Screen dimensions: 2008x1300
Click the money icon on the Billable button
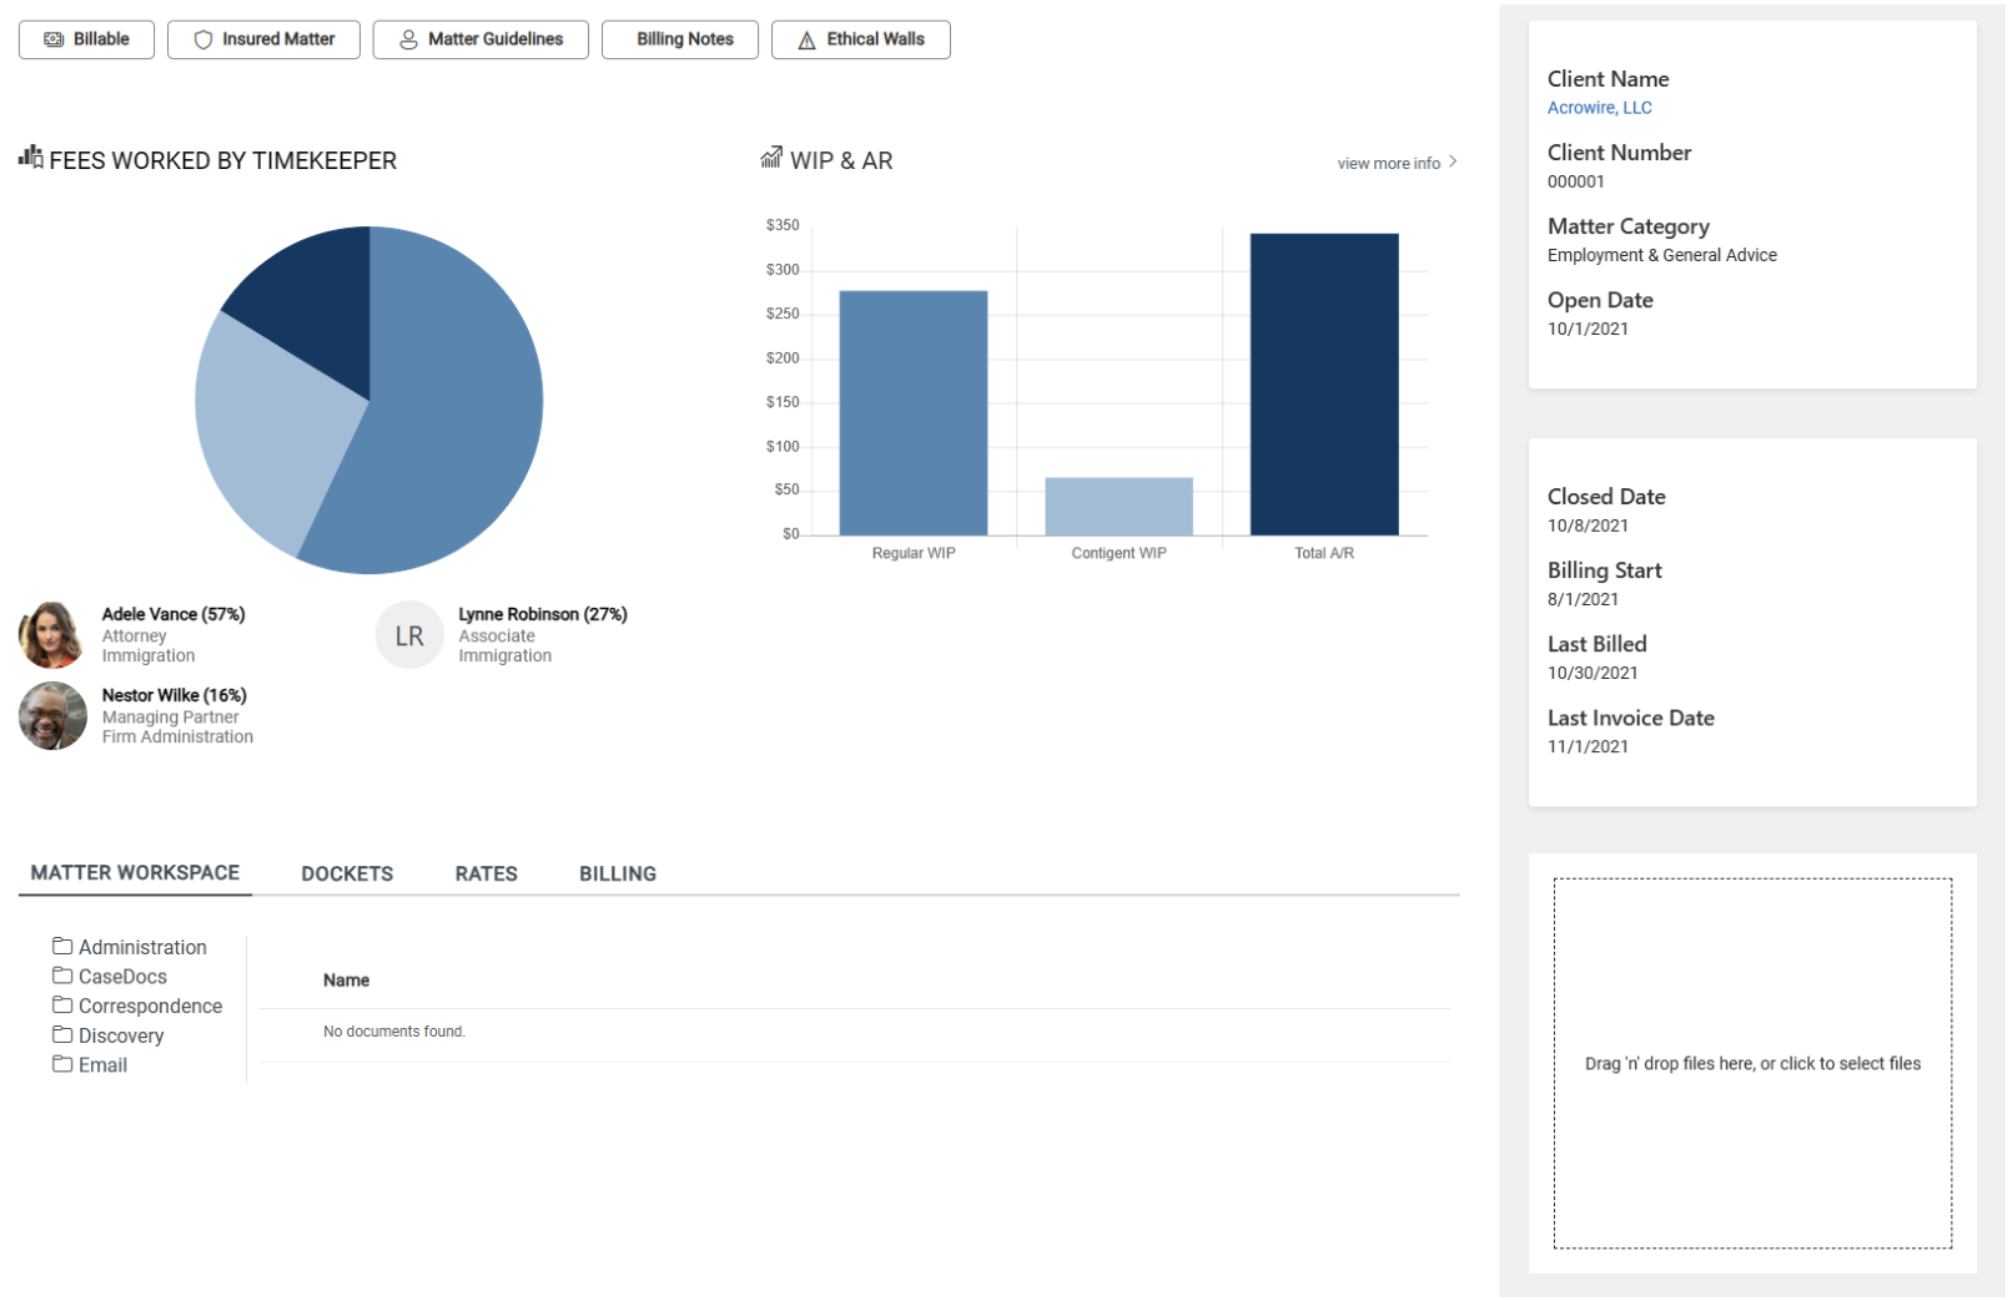pyautogui.click(x=53, y=39)
